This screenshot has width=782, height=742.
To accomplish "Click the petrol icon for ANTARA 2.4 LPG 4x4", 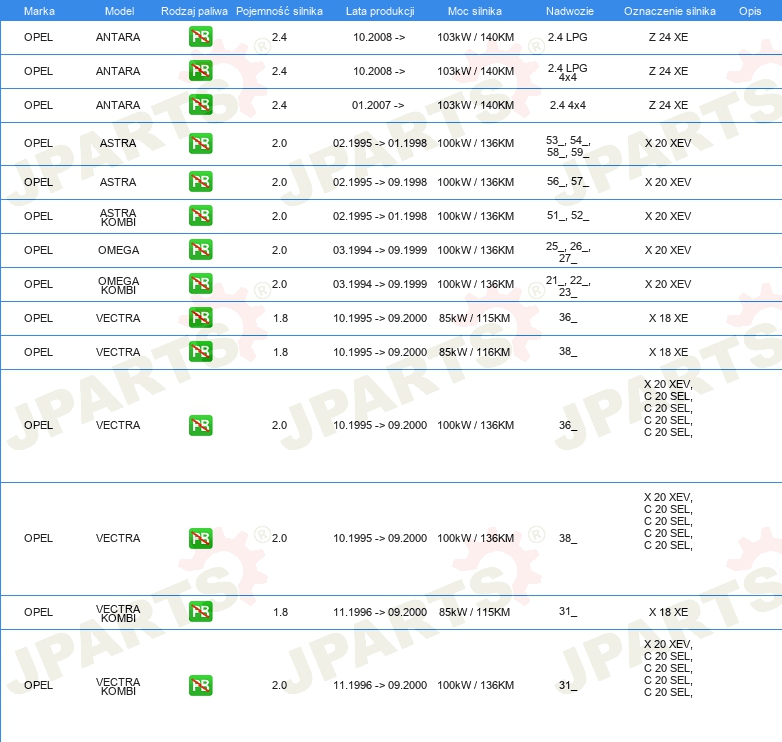I will click(200, 71).
